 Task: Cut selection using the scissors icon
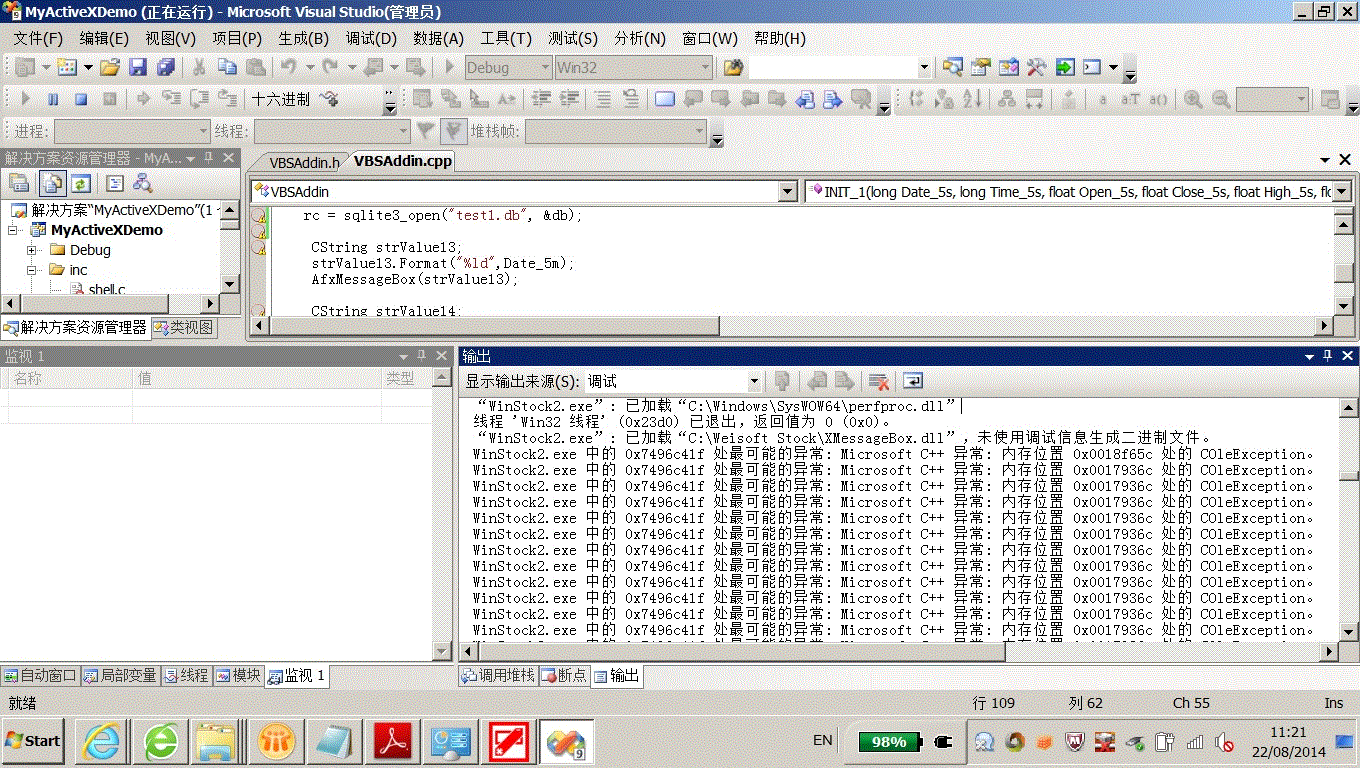pyautogui.click(x=199, y=68)
